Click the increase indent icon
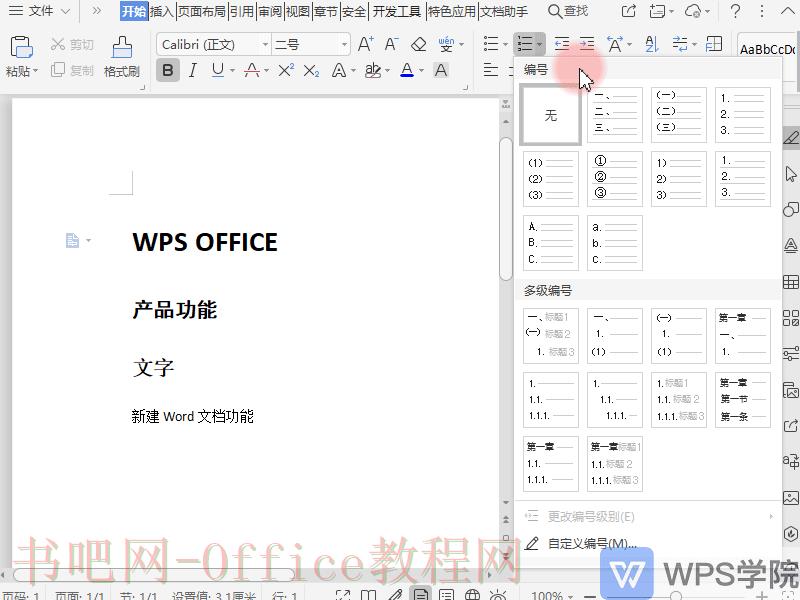This screenshot has height=600, width=800. pyautogui.click(x=587, y=44)
